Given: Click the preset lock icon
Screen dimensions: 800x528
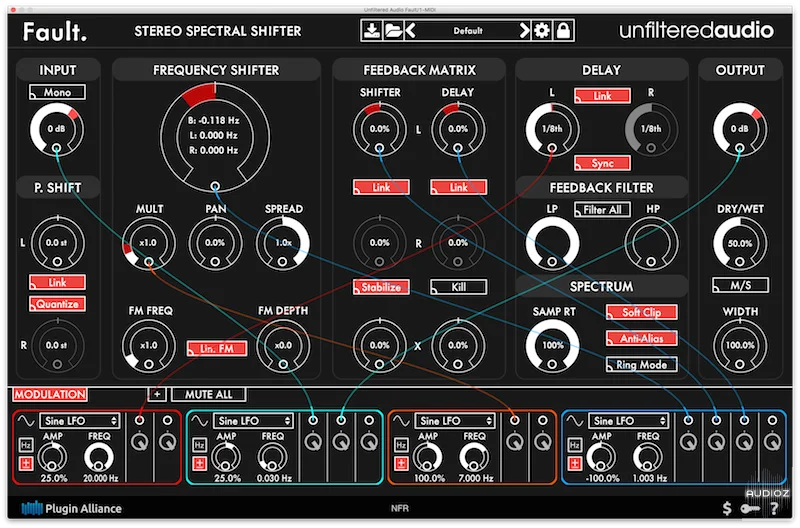Looking at the screenshot, I should (563, 31).
